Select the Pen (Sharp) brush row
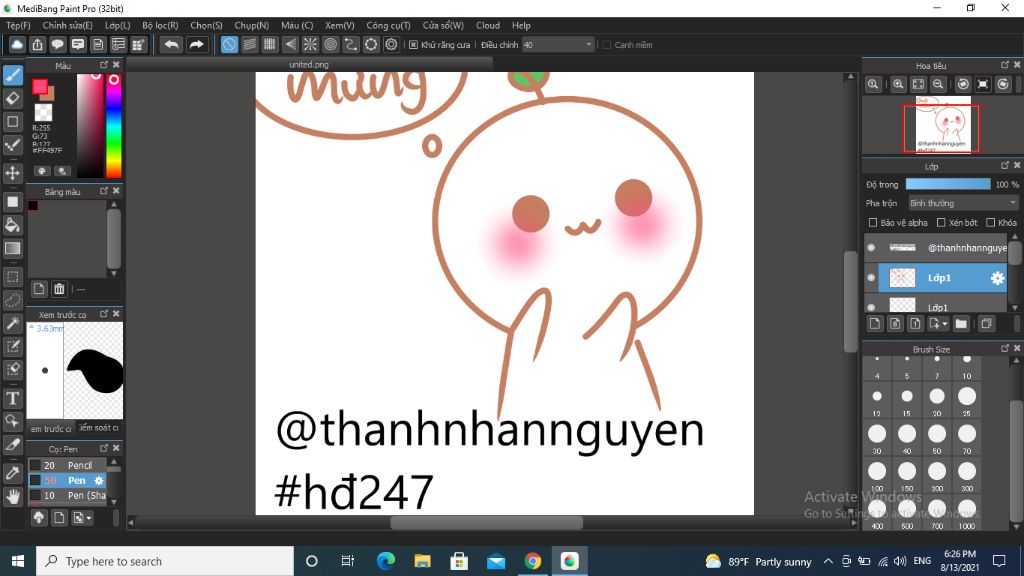Image resolution: width=1024 pixels, height=576 pixels. click(x=67, y=495)
